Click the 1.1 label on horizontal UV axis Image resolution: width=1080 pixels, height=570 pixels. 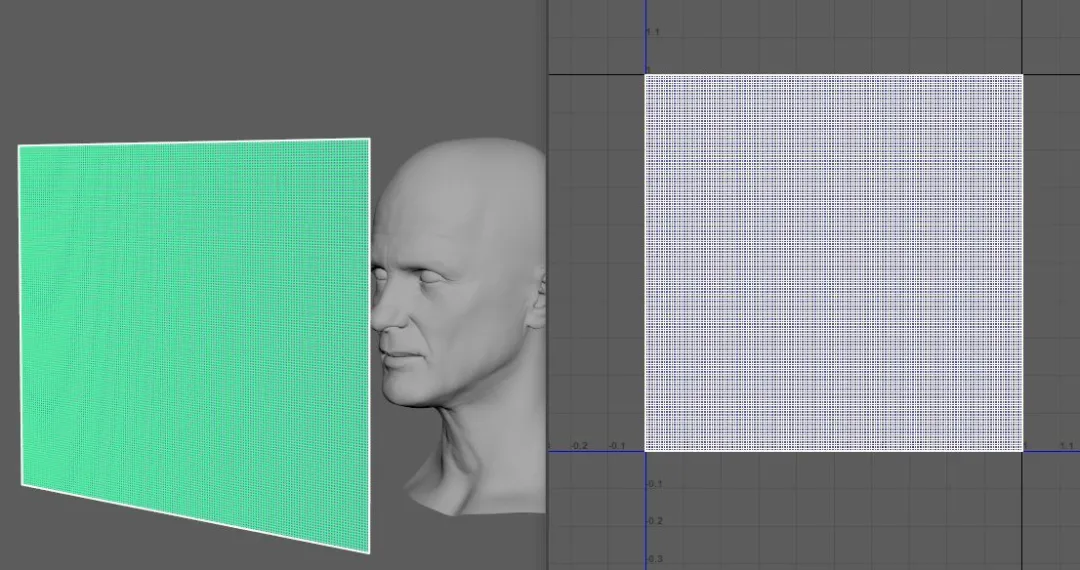click(1065, 446)
